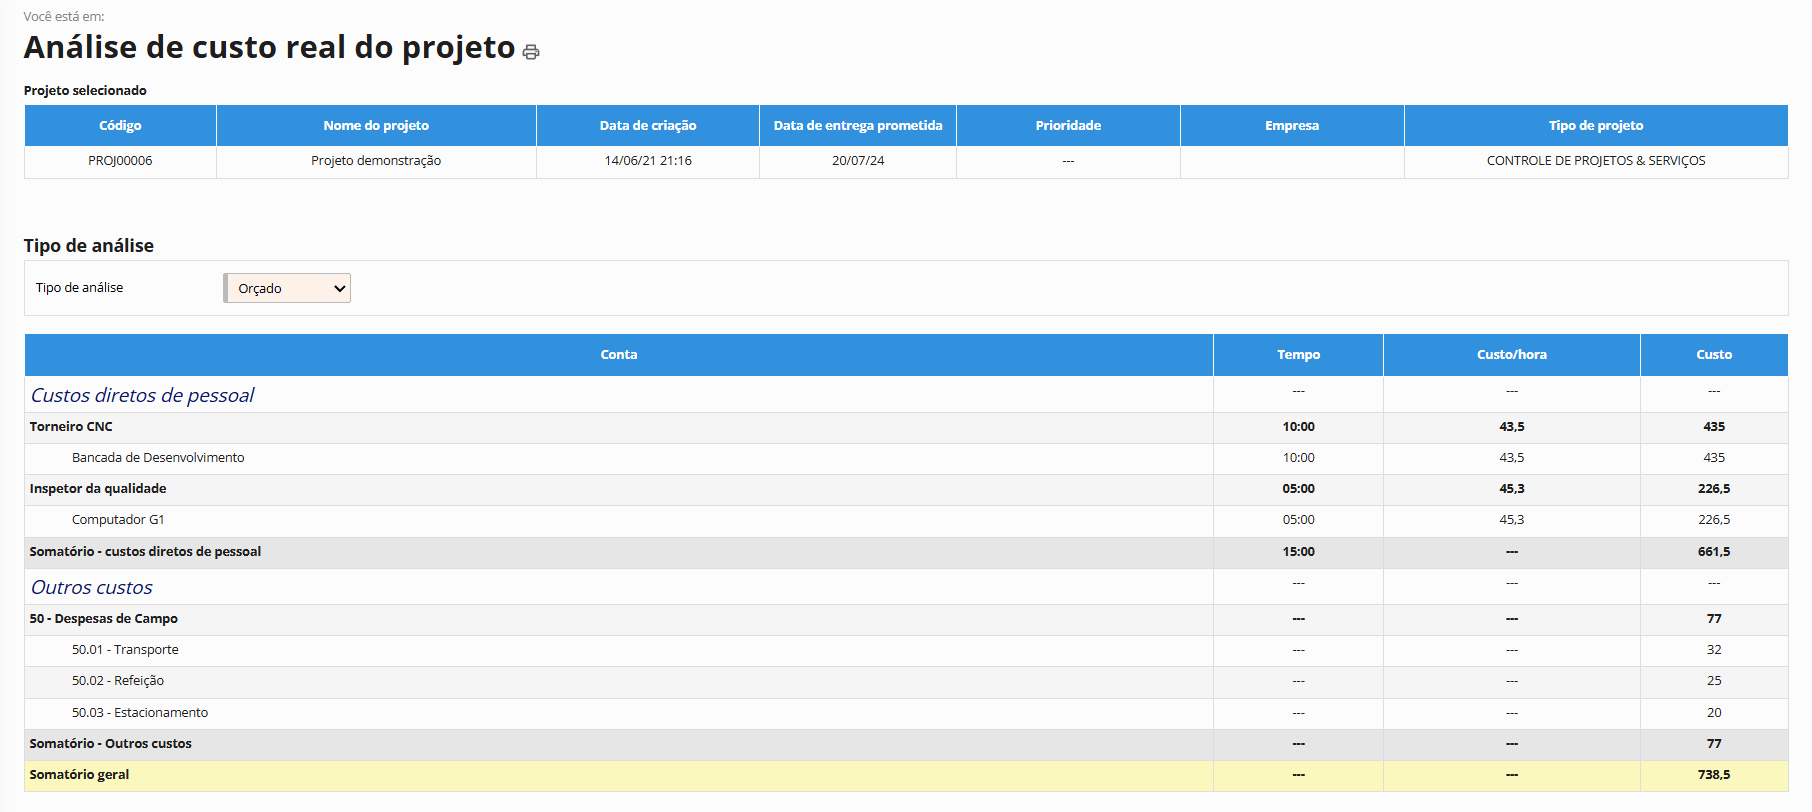This screenshot has height=812, width=1812.
Task: Select the 50.01 - Transporte entry
Action: coord(125,650)
